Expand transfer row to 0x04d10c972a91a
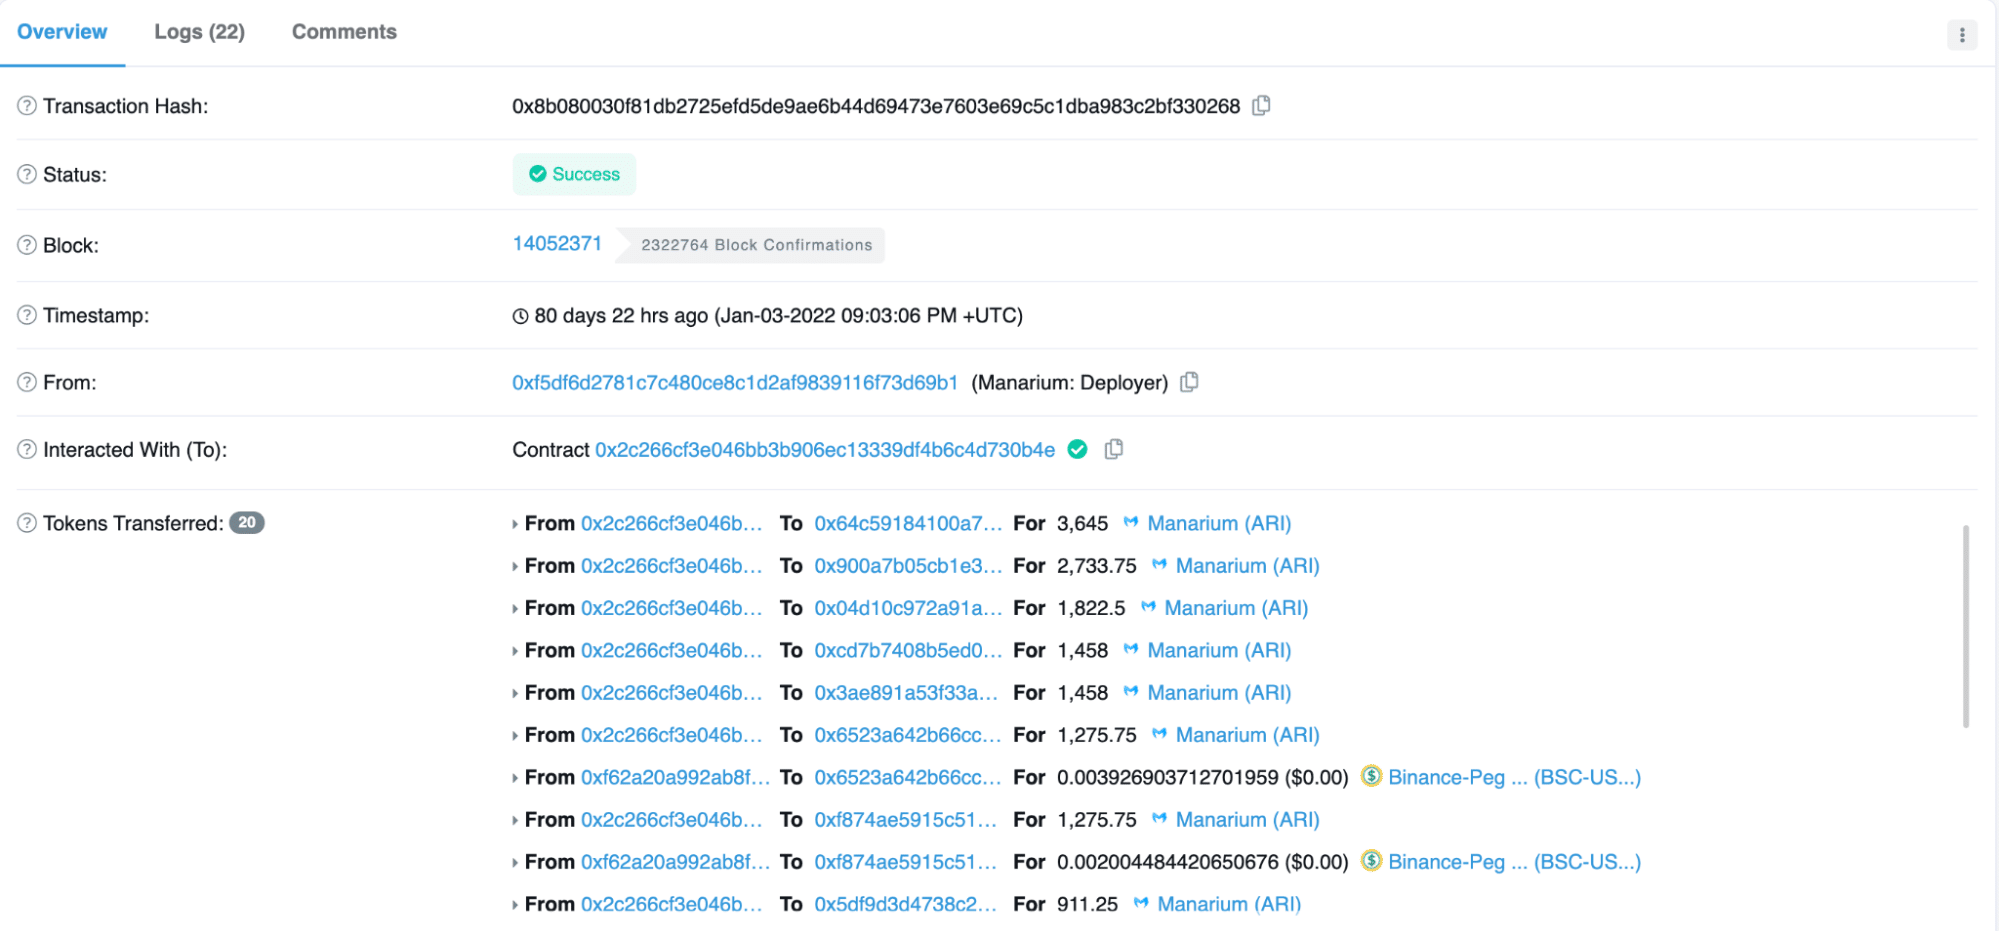1999x932 pixels. (x=515, y=608)
